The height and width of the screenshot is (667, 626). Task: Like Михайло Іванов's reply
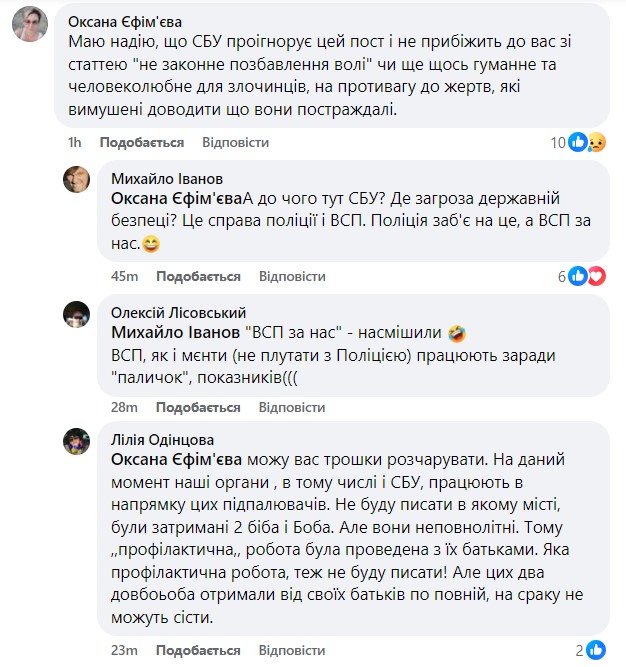pyautogui.click(x=199, y=277)
